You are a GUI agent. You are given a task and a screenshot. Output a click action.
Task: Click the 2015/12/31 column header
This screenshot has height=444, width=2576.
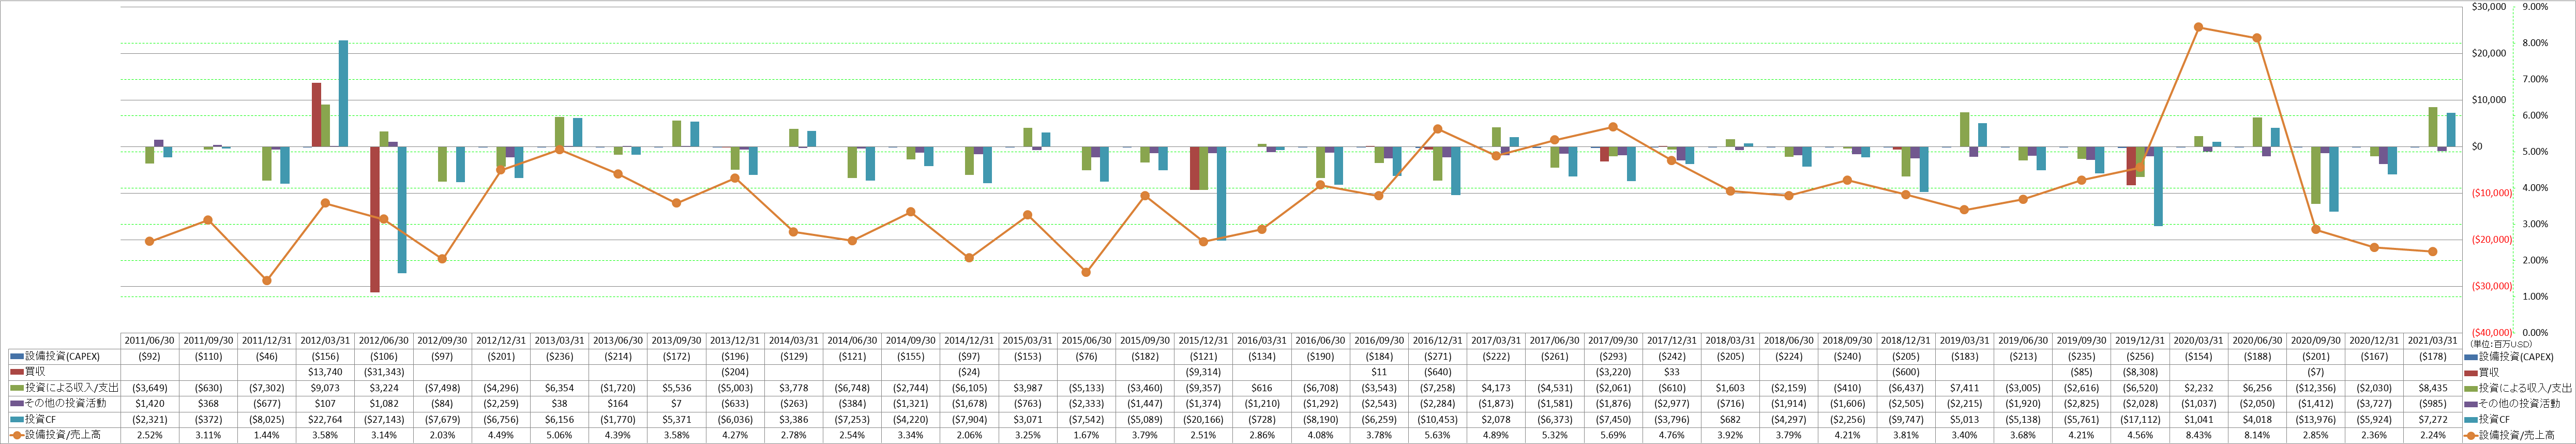coord(1203,341)
